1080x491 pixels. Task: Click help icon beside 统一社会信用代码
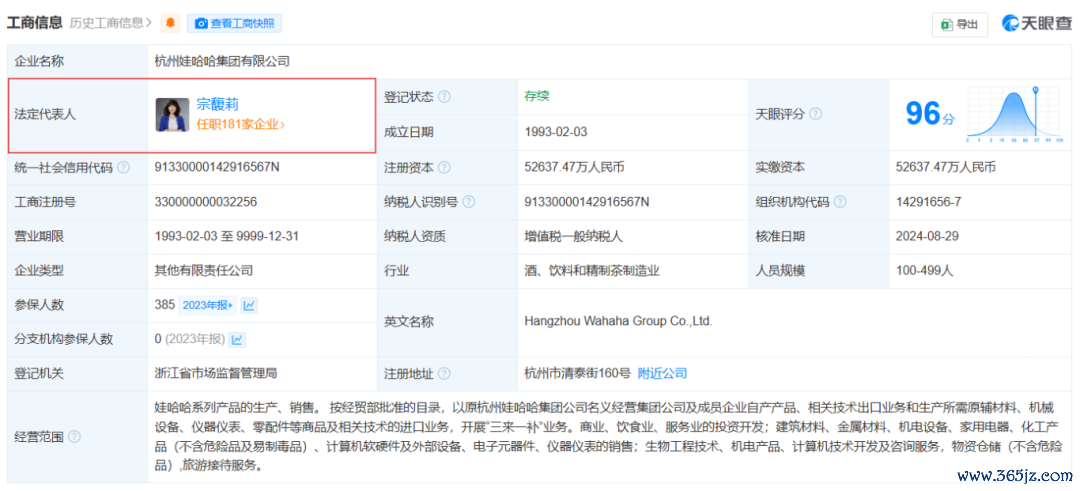(123, 168)
